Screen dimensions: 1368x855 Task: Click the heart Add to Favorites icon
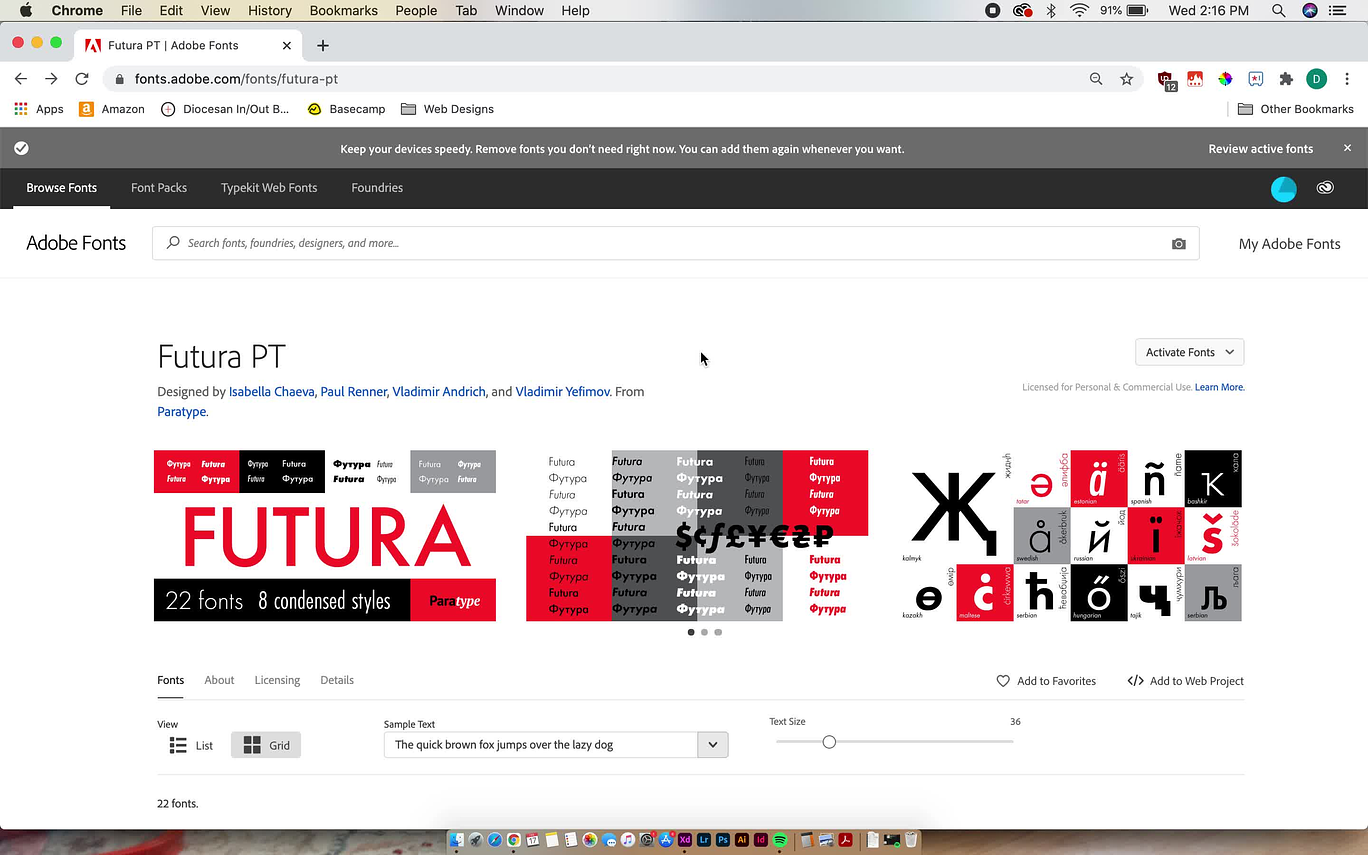(1003, 681)
